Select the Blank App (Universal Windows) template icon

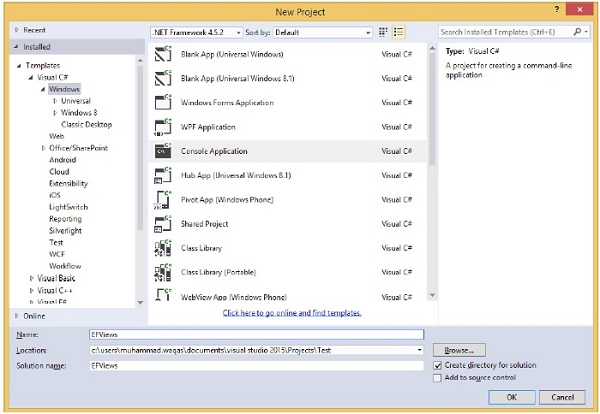click(163, 54)
